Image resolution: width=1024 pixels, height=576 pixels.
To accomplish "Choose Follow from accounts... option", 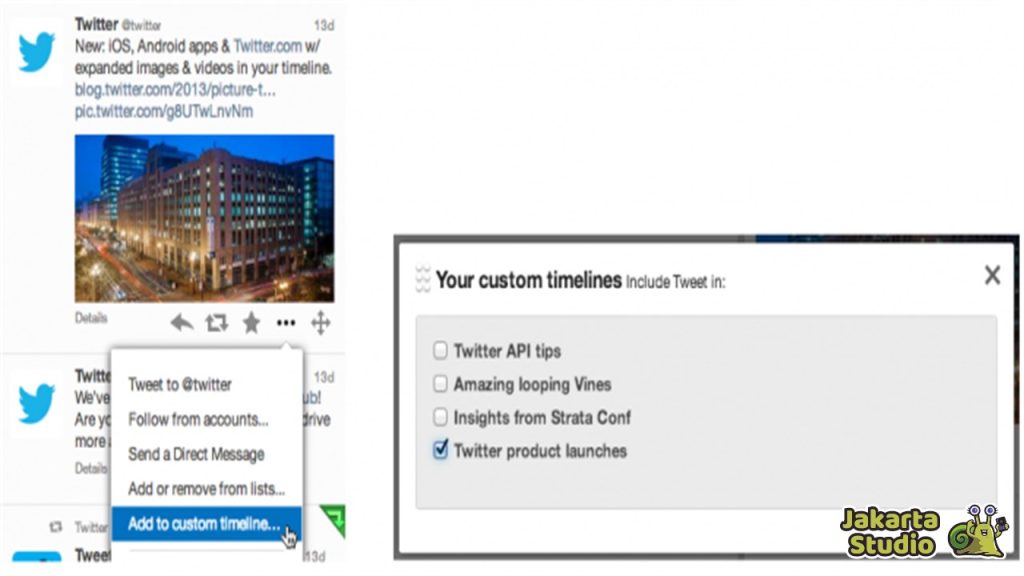I will click(198, 419).
